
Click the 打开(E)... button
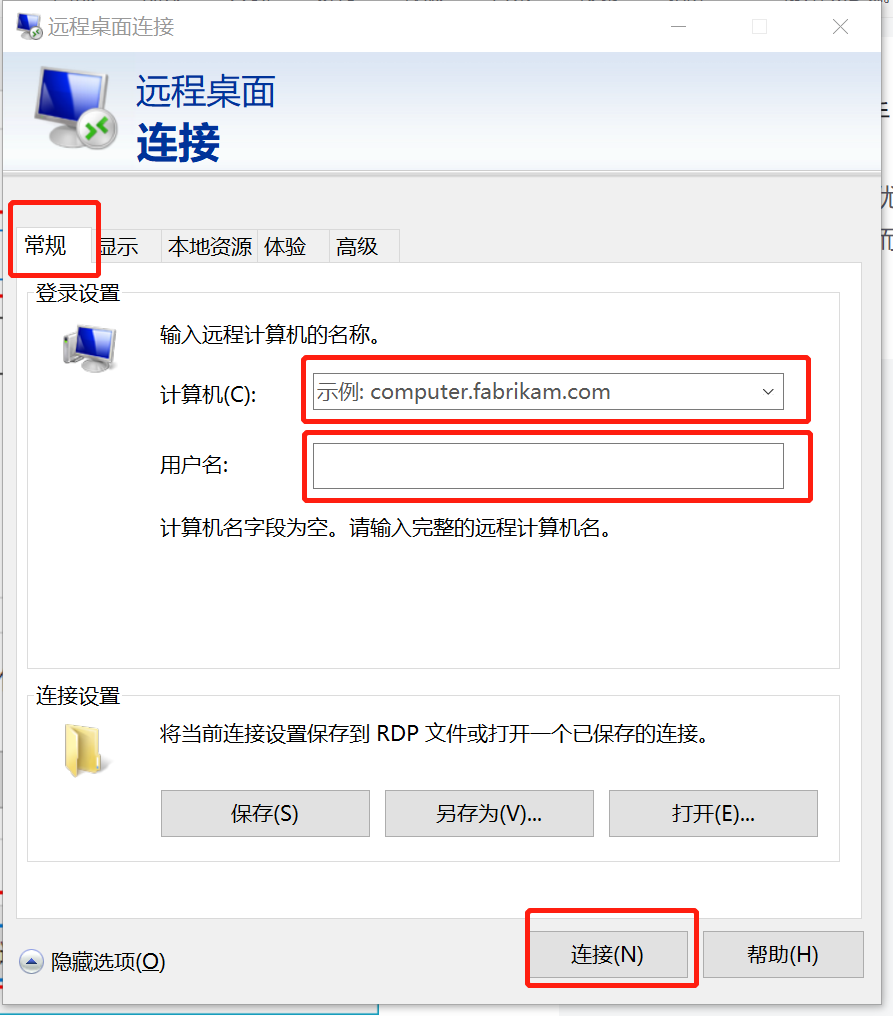713,813
